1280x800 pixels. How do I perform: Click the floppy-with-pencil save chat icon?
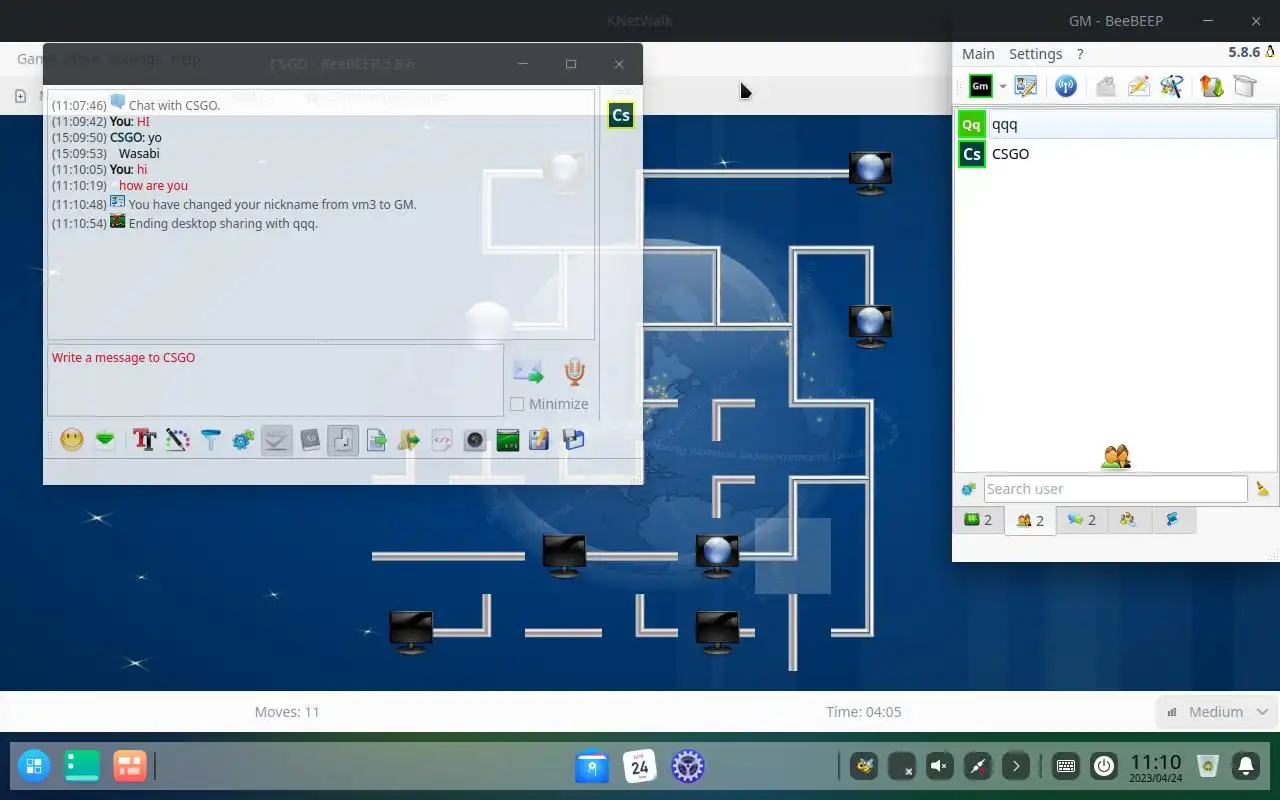[x=540, y=440]
